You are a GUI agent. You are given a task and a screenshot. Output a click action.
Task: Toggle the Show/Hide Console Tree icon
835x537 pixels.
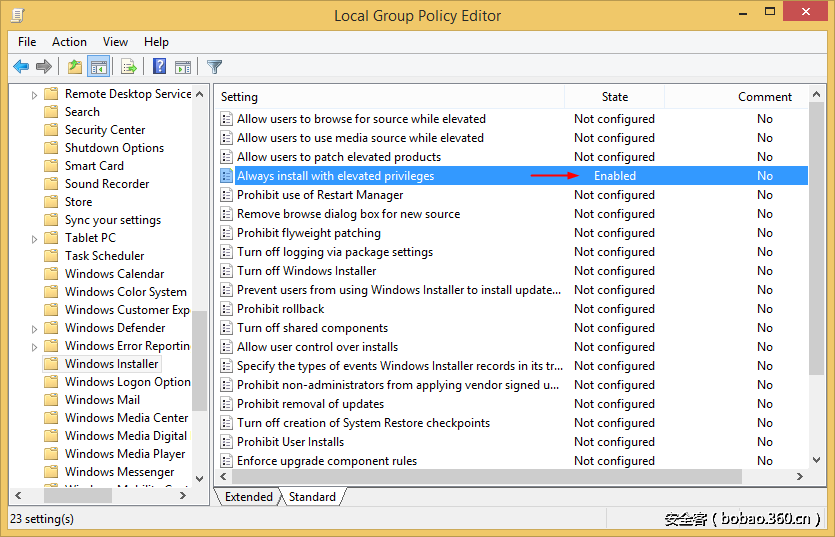[98, 67]
